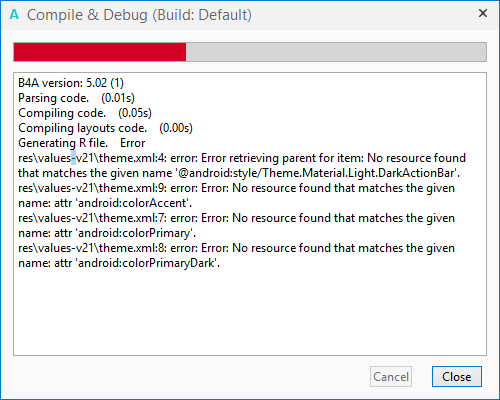Click the Compile & Debug title text
Screen dimensions: 500x400
(x=139, y=15)
